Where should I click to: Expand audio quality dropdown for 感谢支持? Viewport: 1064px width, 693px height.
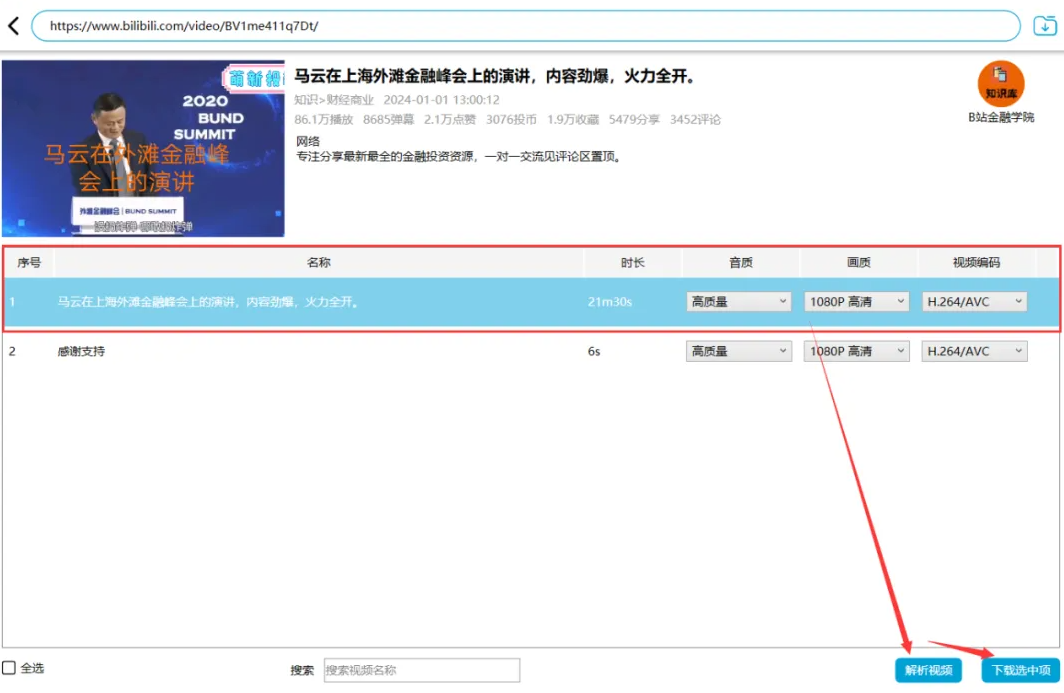738,351
